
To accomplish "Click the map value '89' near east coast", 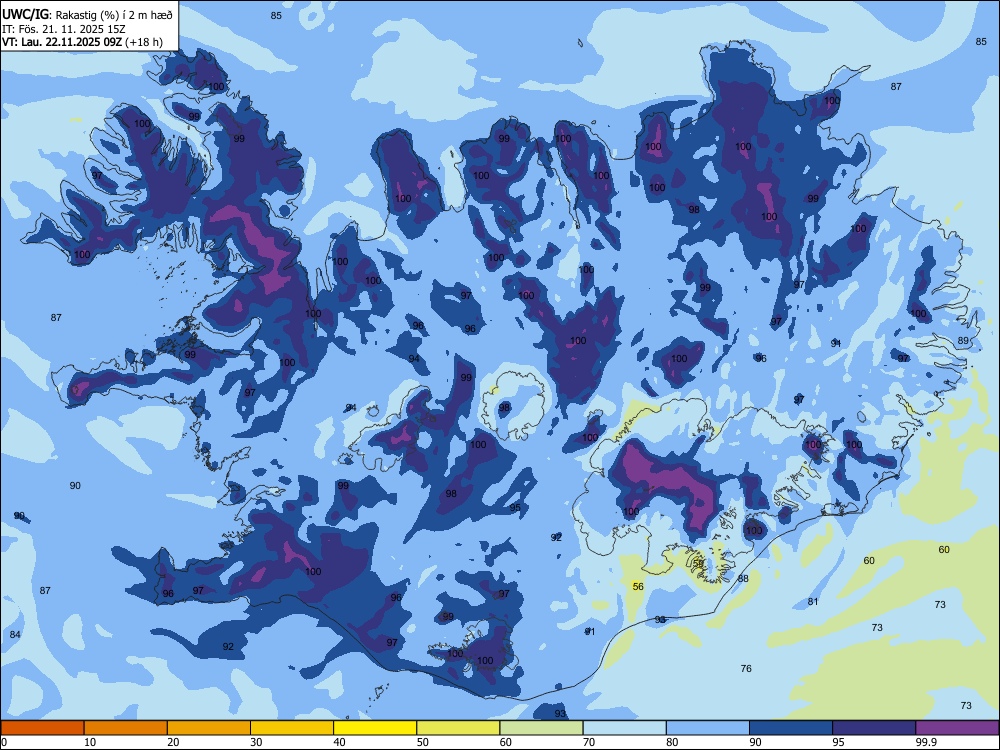I will point(963,341).
